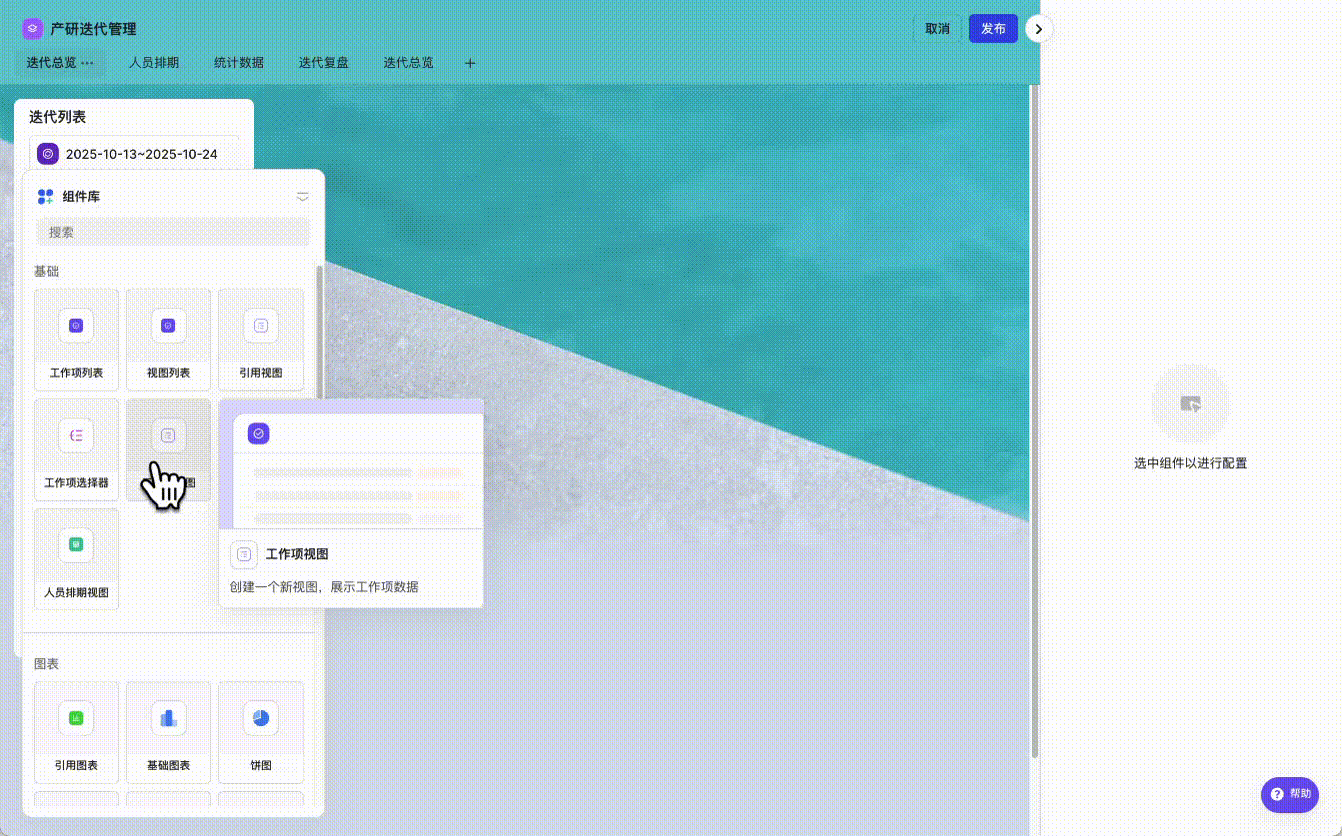Click the text 创建一个新视图，展示工作项数据
This screenshot has width=1342, height=836.
[x=324, y=587]
